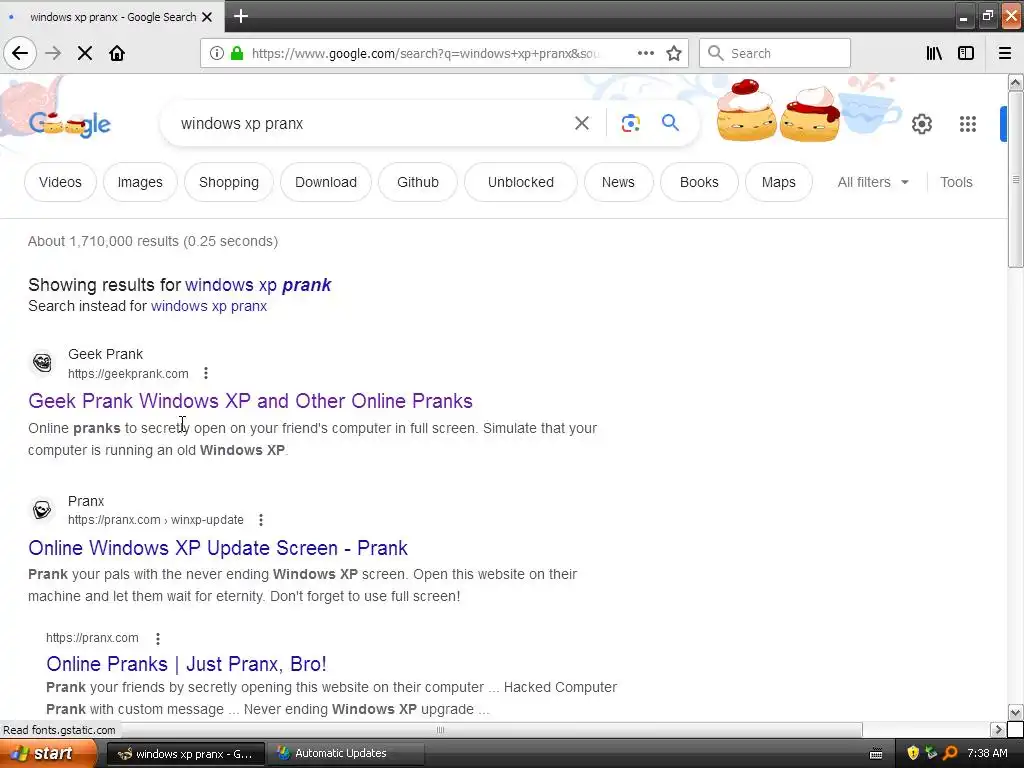Viewport: 1024px width, 768px height.
Task: Open 'Geek Prank Windows XP and Other Online Pranks'
Action: (x=250, y=400)
